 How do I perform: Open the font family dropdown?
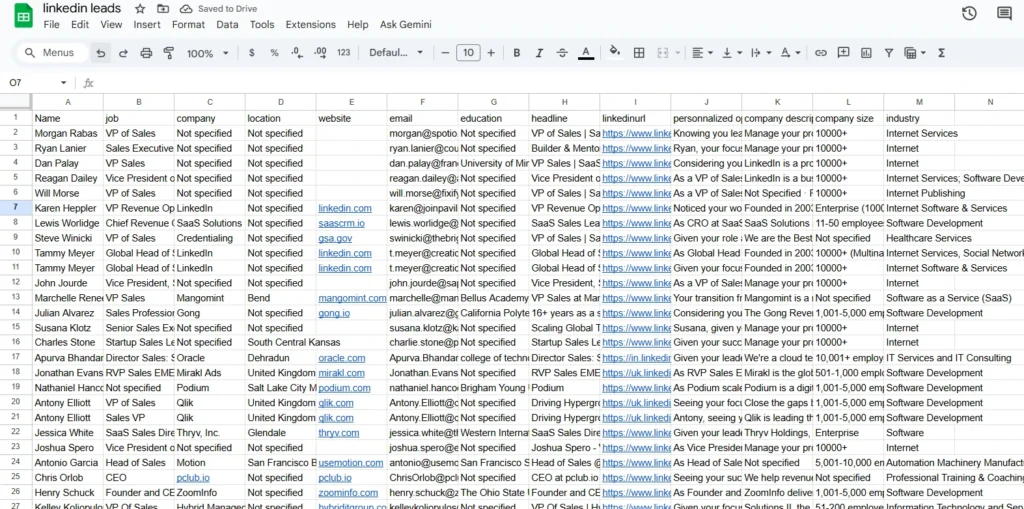click(x=396, y=53)
